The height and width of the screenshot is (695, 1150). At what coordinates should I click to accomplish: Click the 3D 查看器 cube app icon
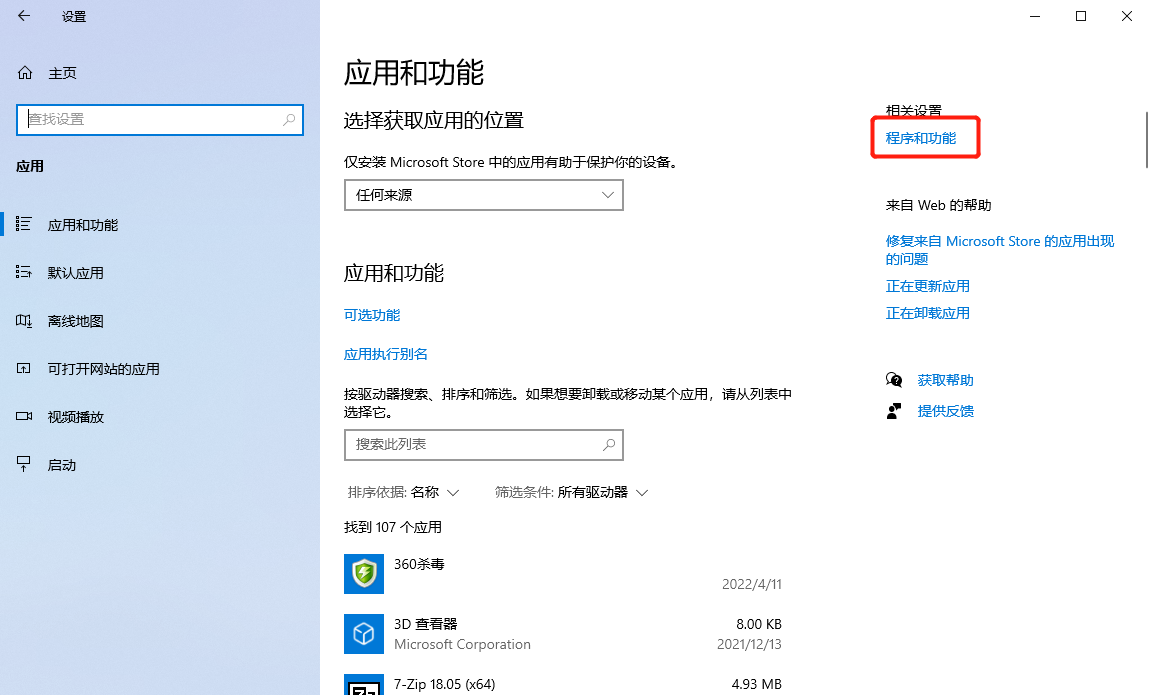click(364, 633)
